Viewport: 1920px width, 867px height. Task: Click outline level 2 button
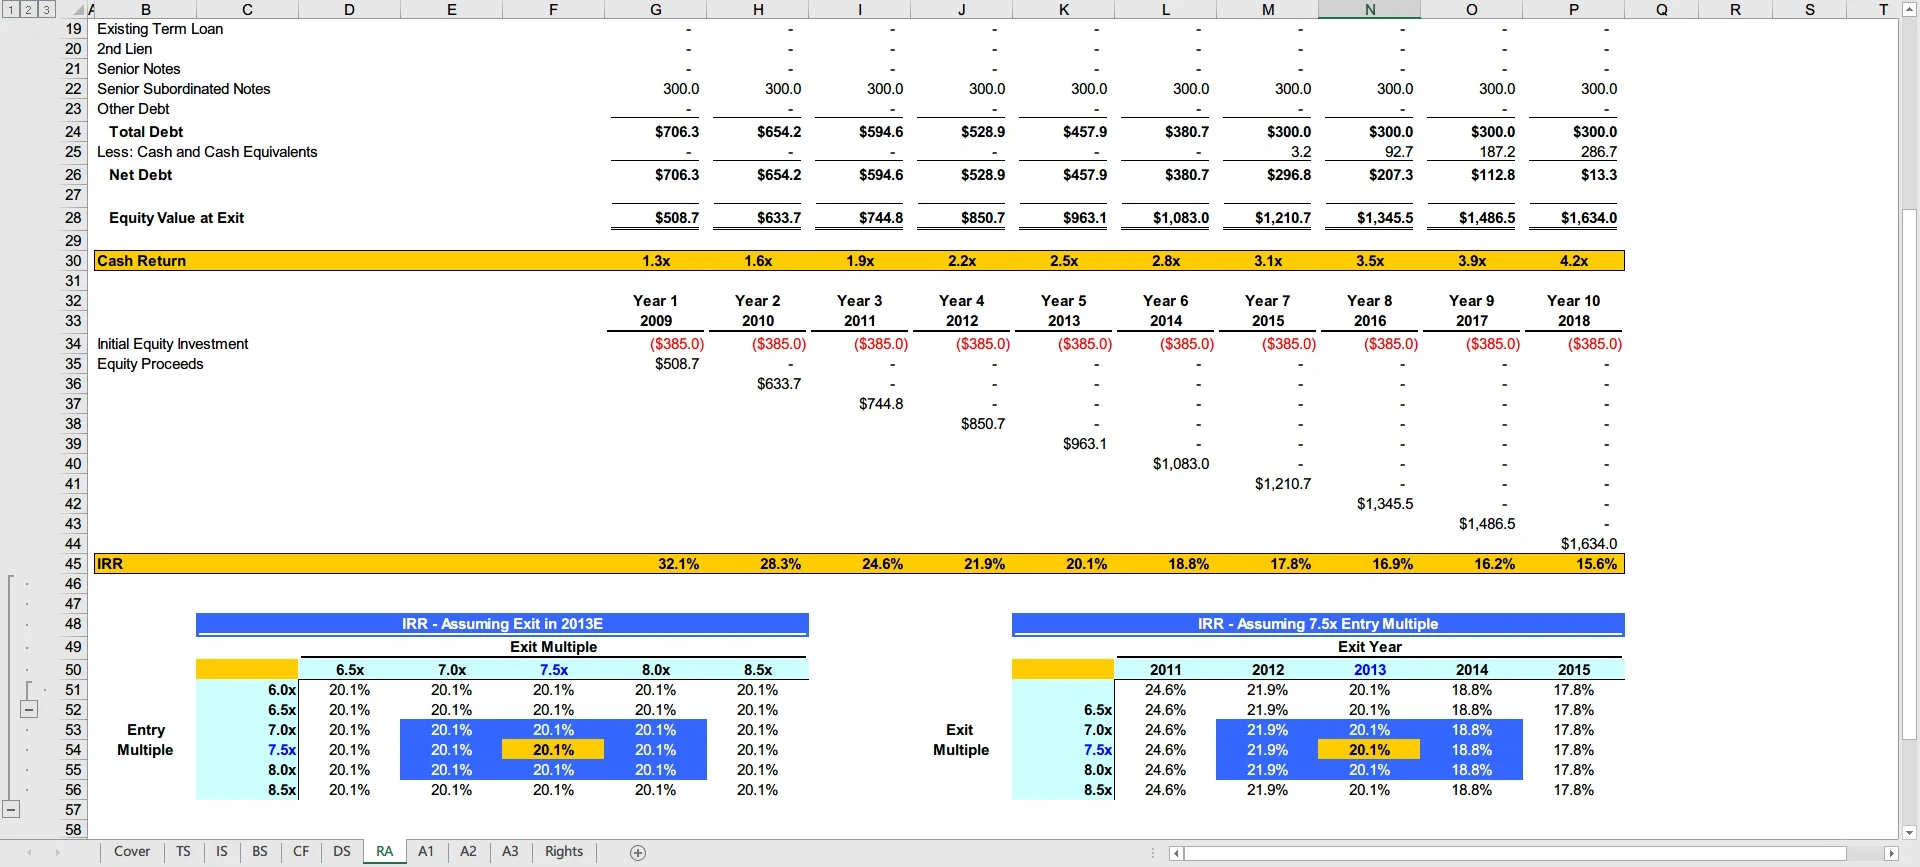click(28, 9)
